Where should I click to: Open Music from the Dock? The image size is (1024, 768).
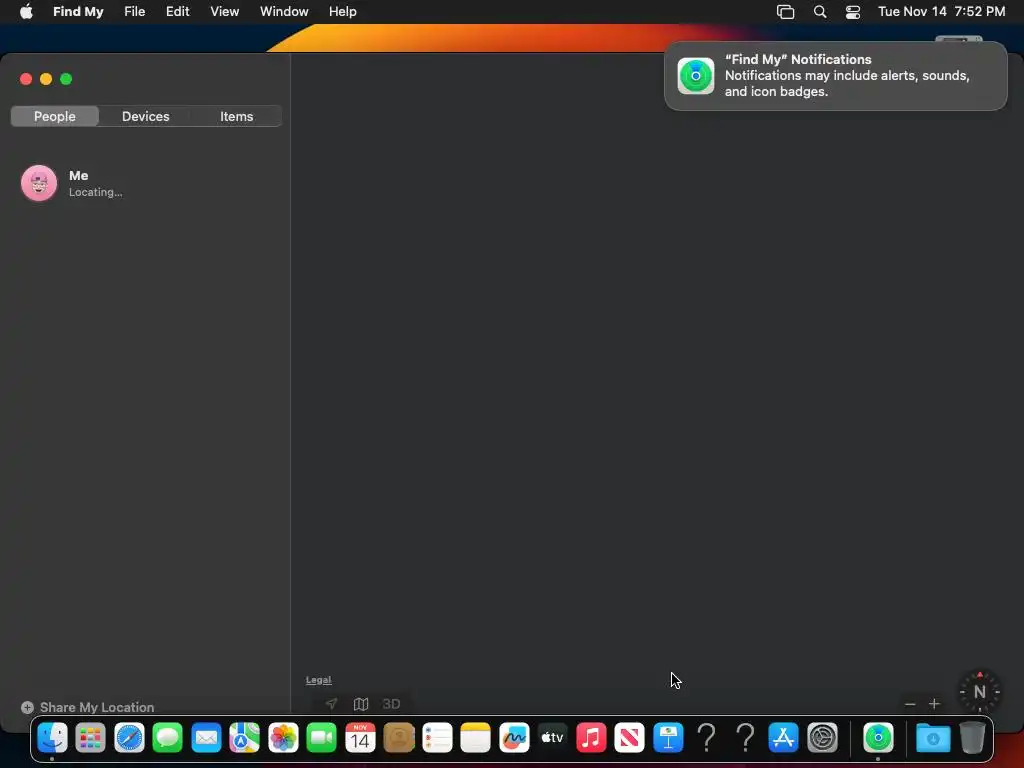pyautogui.click(x=591, y=738)
